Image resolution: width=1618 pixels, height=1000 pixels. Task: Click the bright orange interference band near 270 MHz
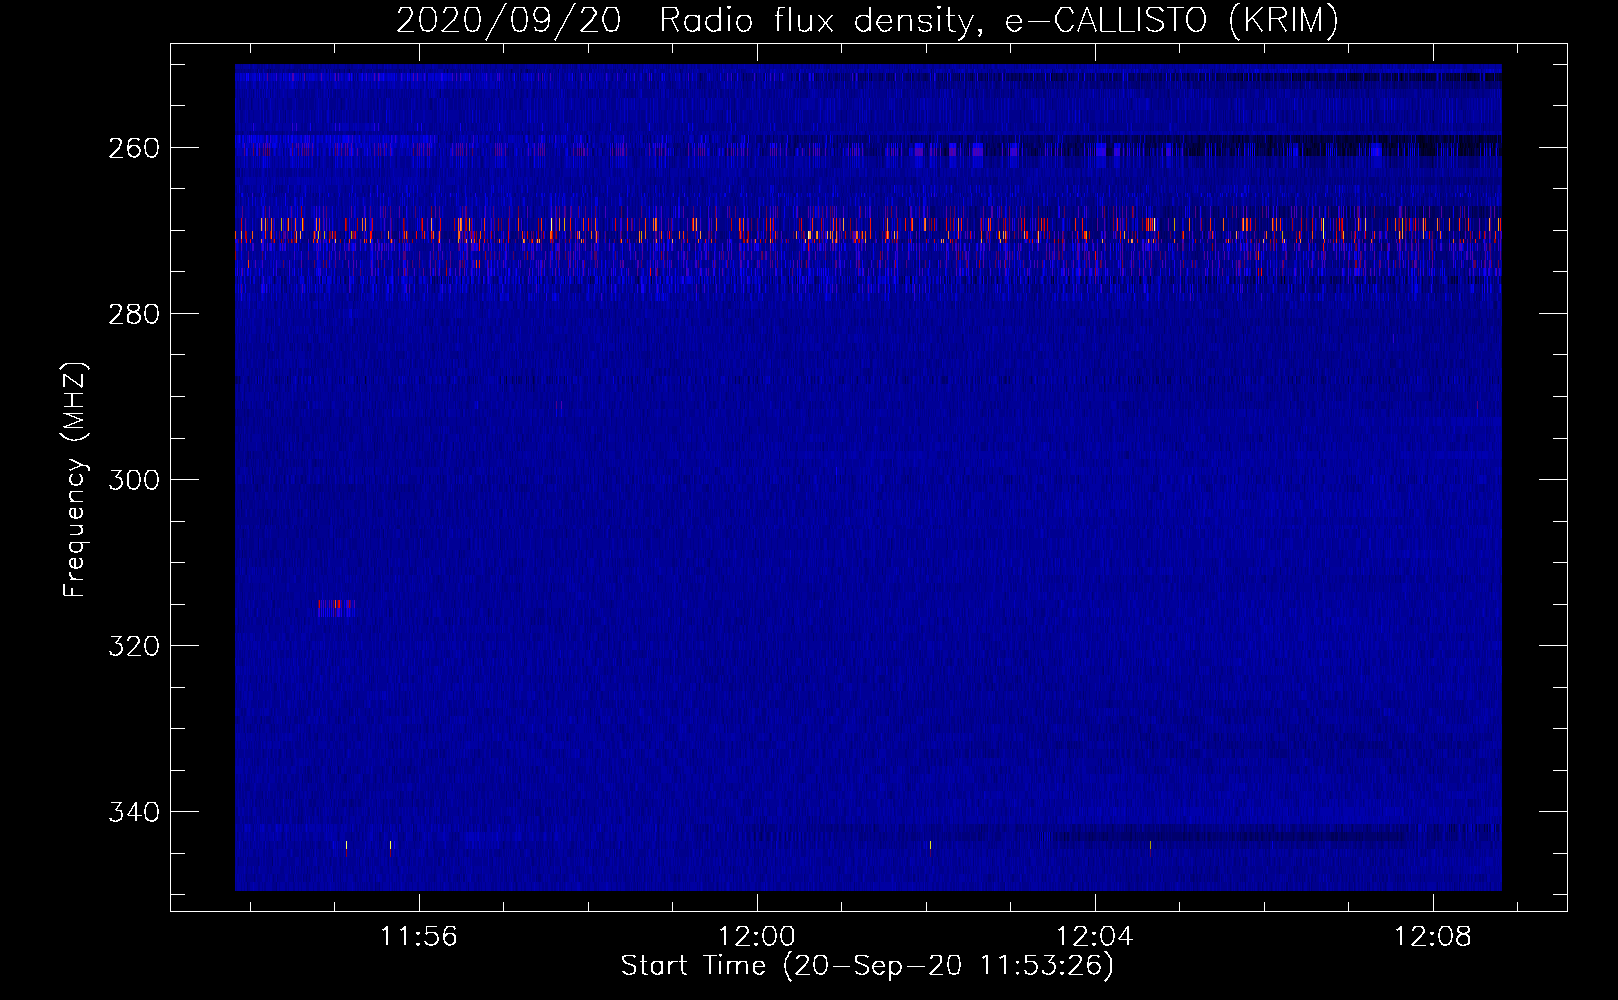click(868, 230)
